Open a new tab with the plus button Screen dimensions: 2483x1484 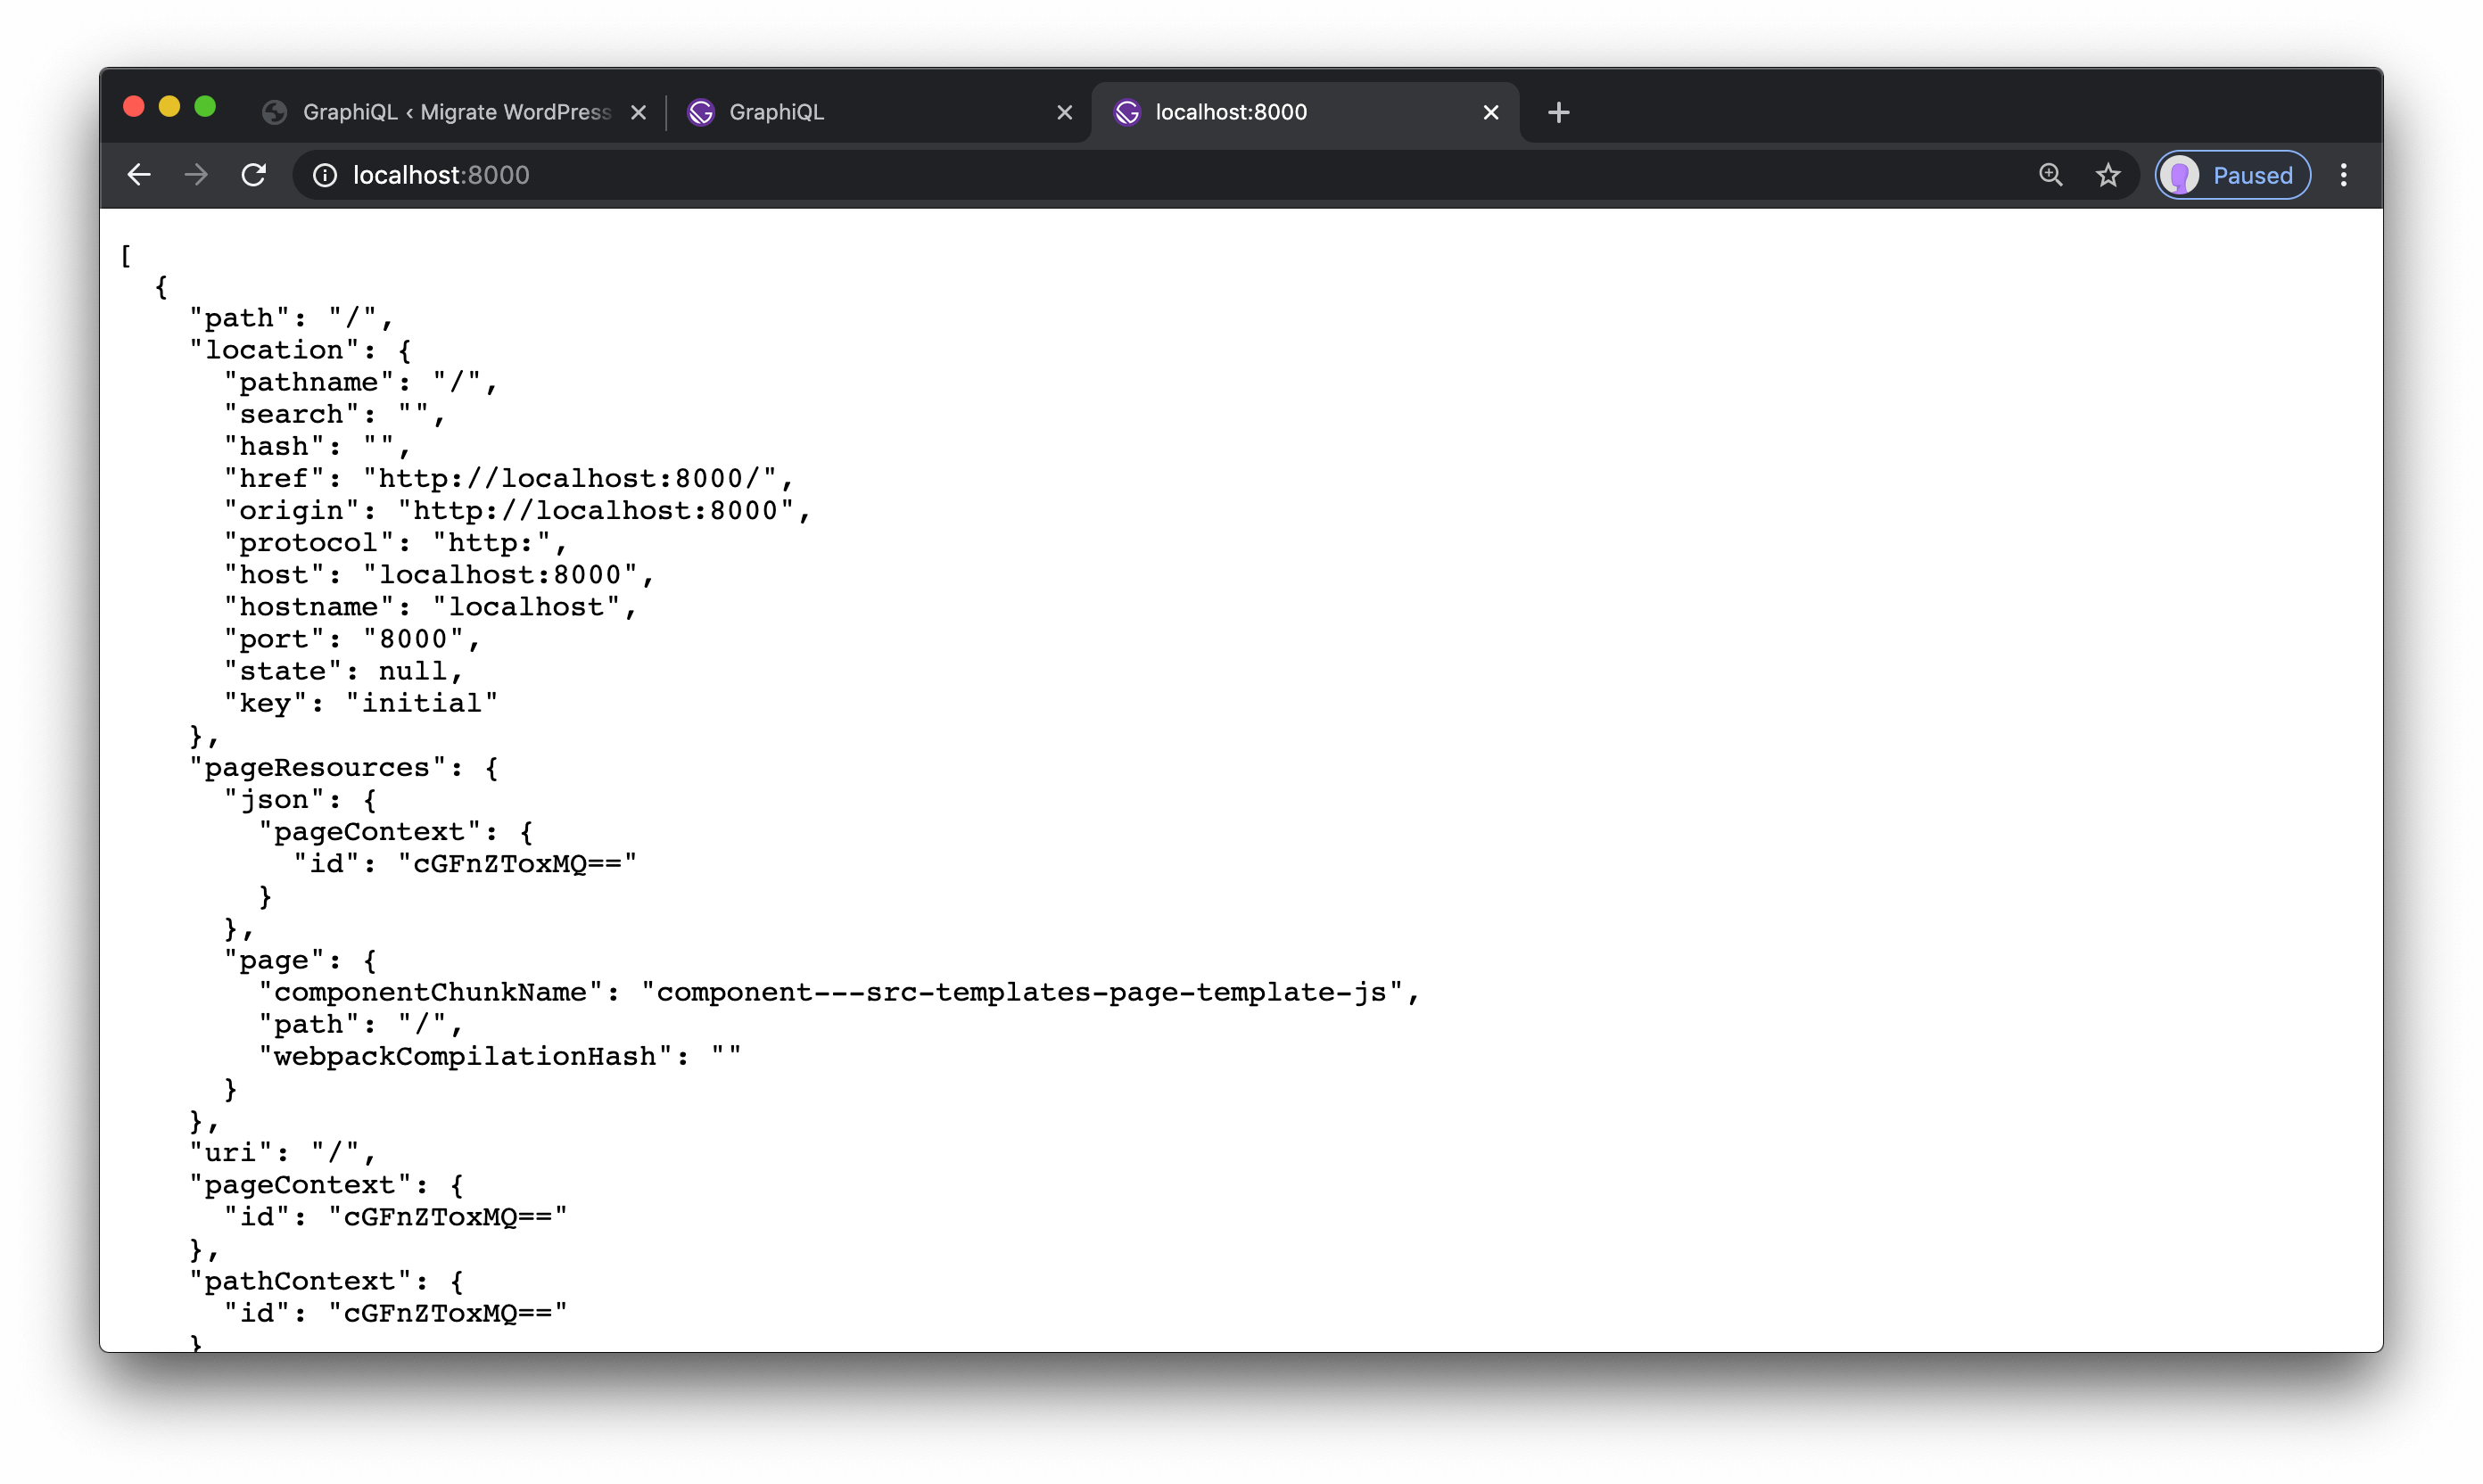tap(1558, 112)
